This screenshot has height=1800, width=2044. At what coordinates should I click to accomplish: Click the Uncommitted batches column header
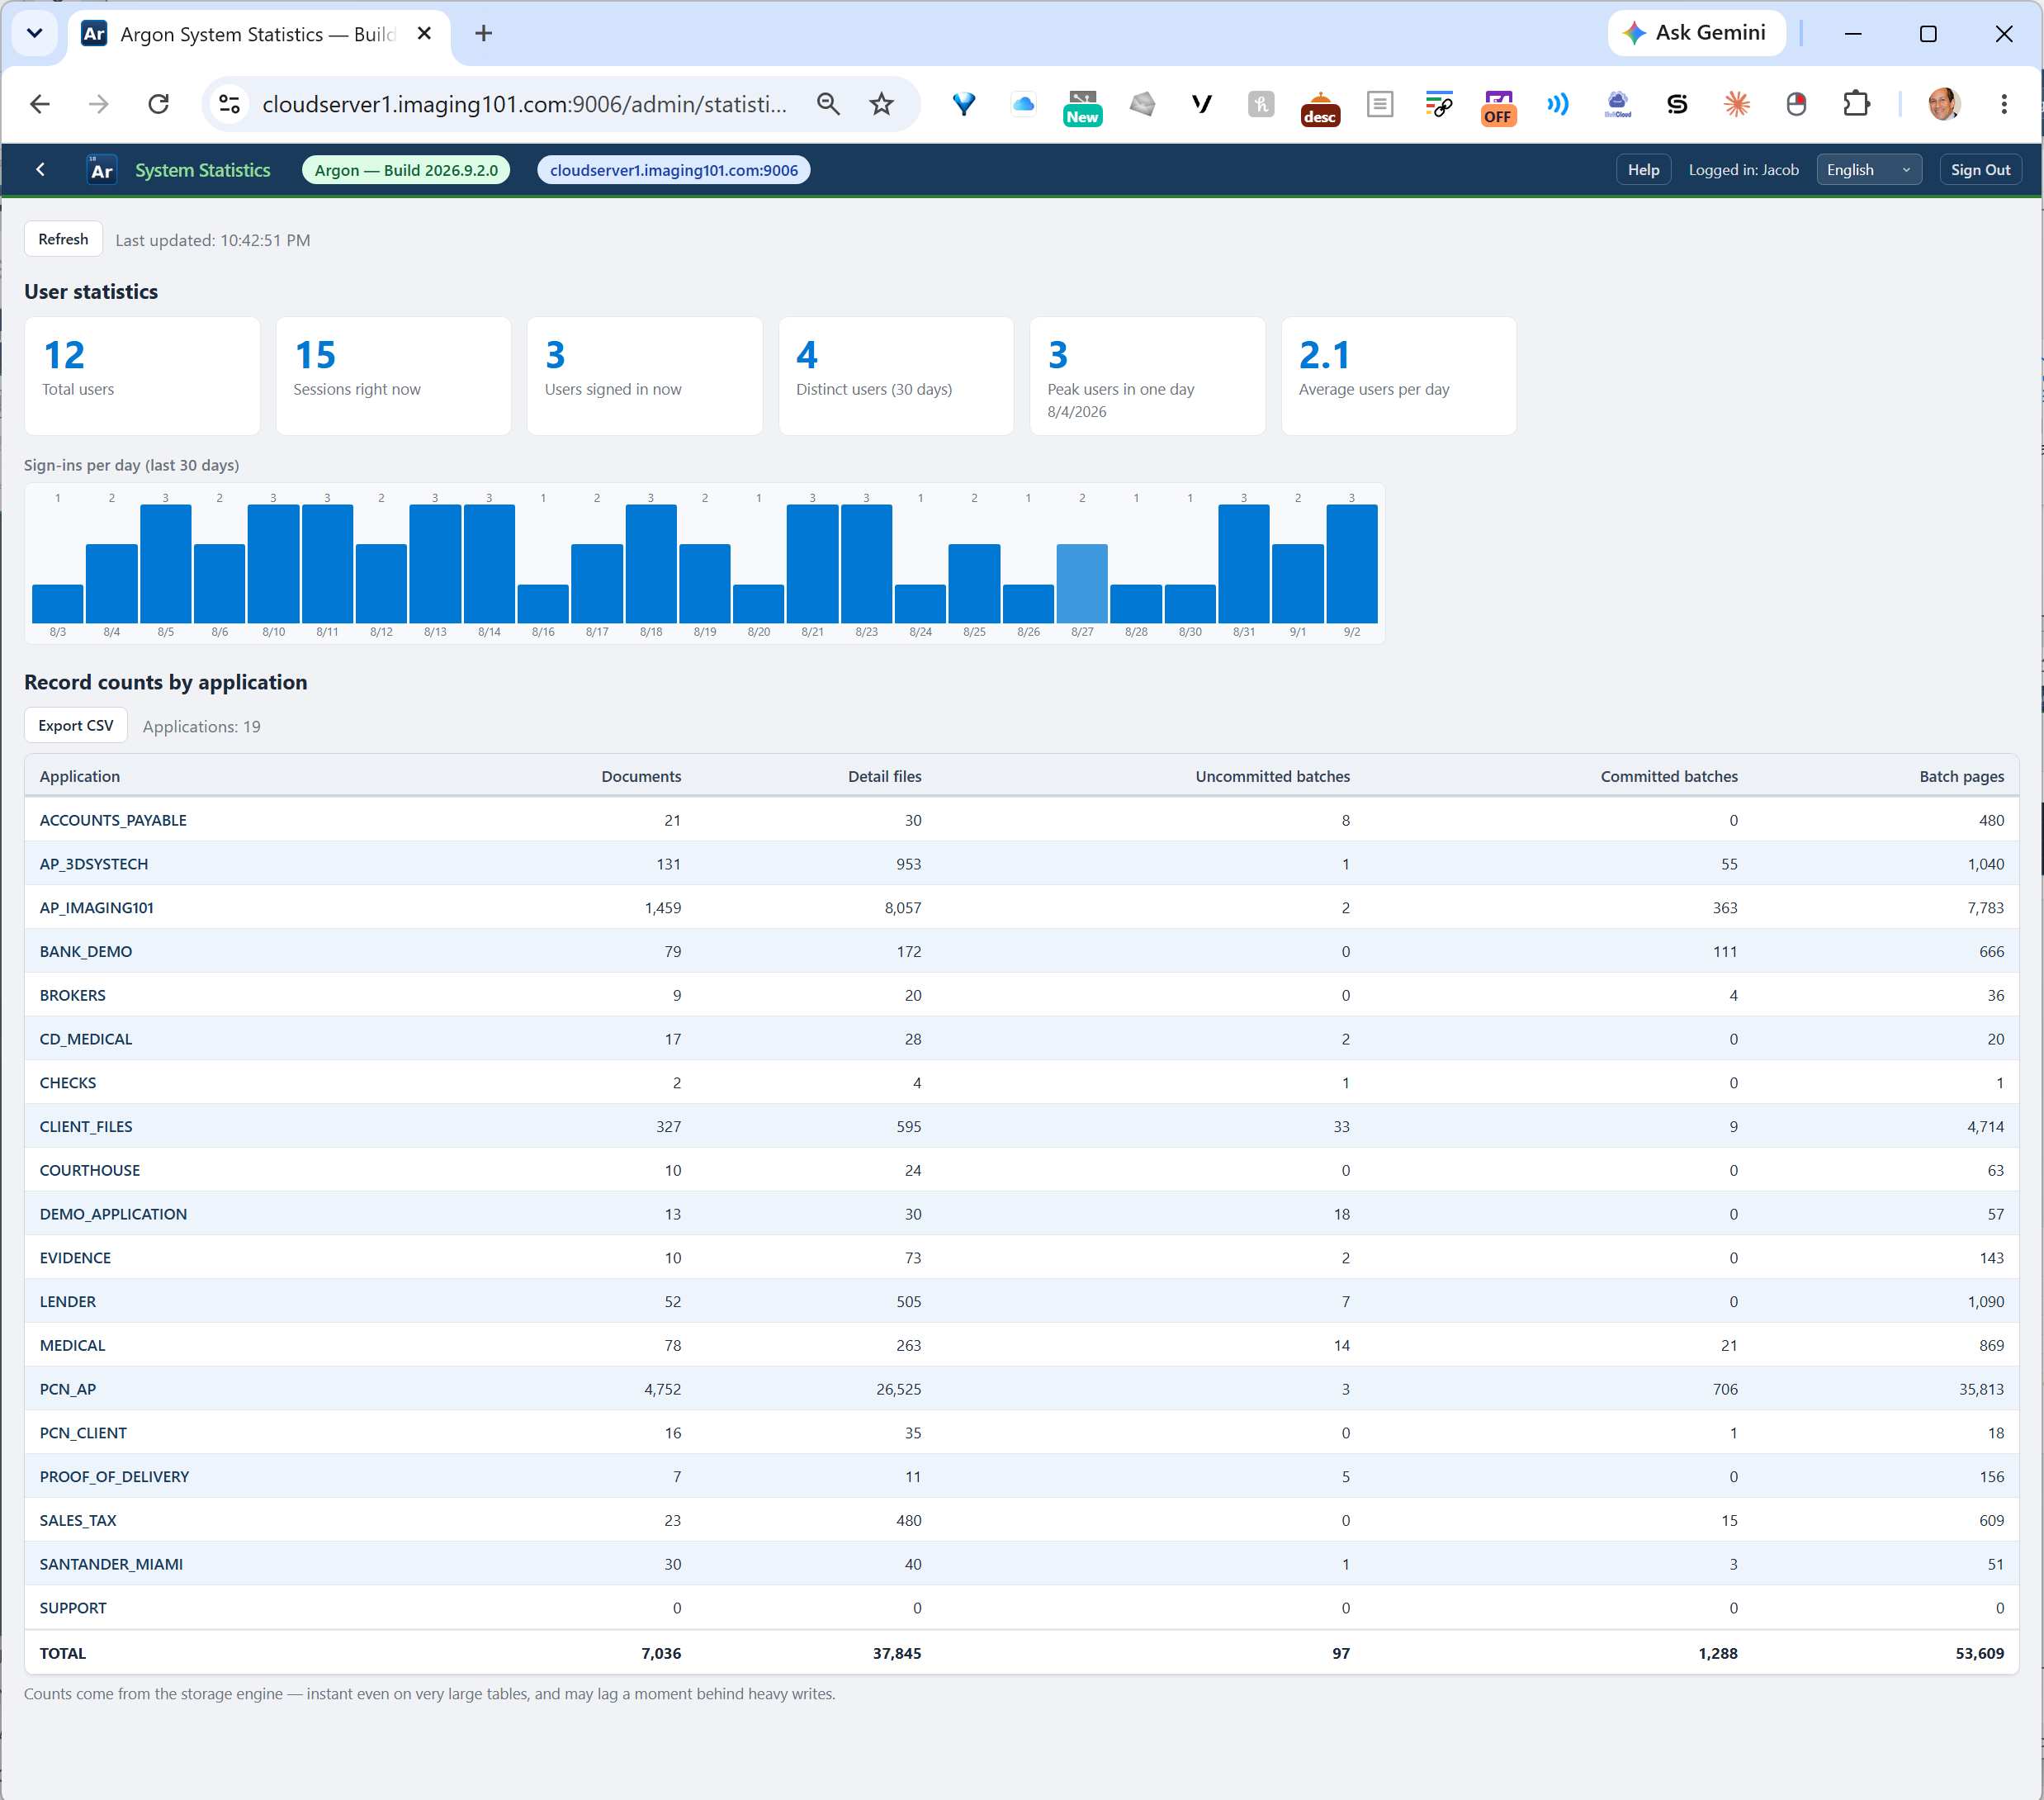(1272, 776)
